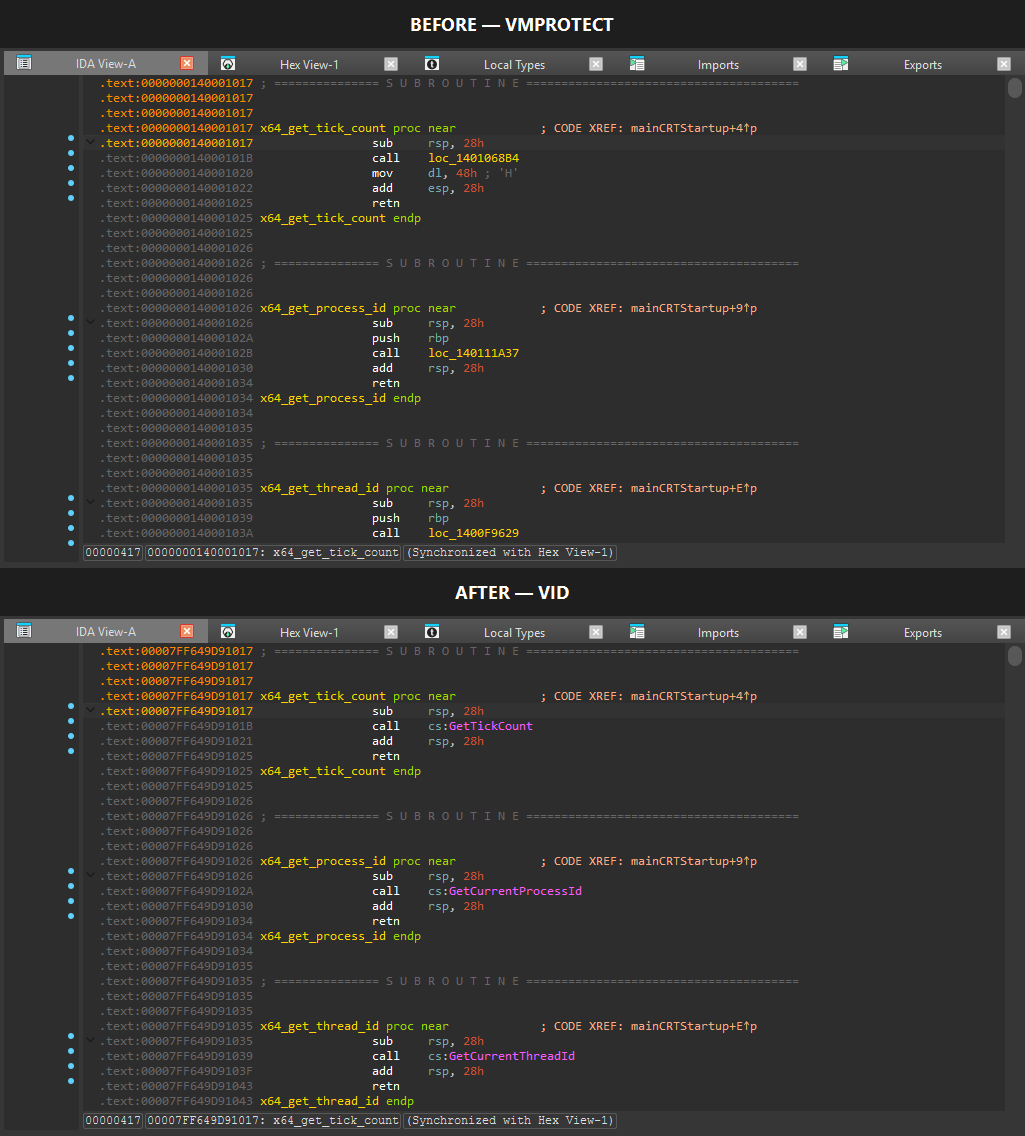The image size is (1025, 1136).
Task: Close Hex View-1 tab in the AFTER panel
Action: click(391, 632)
